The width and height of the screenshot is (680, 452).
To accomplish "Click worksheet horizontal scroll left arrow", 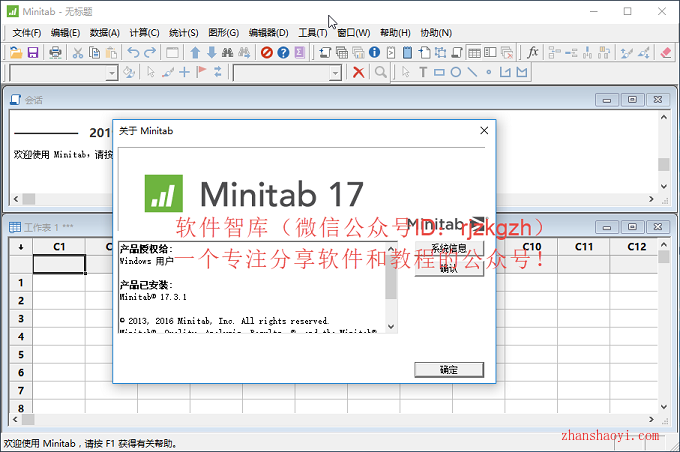I will tap(16, 419).
